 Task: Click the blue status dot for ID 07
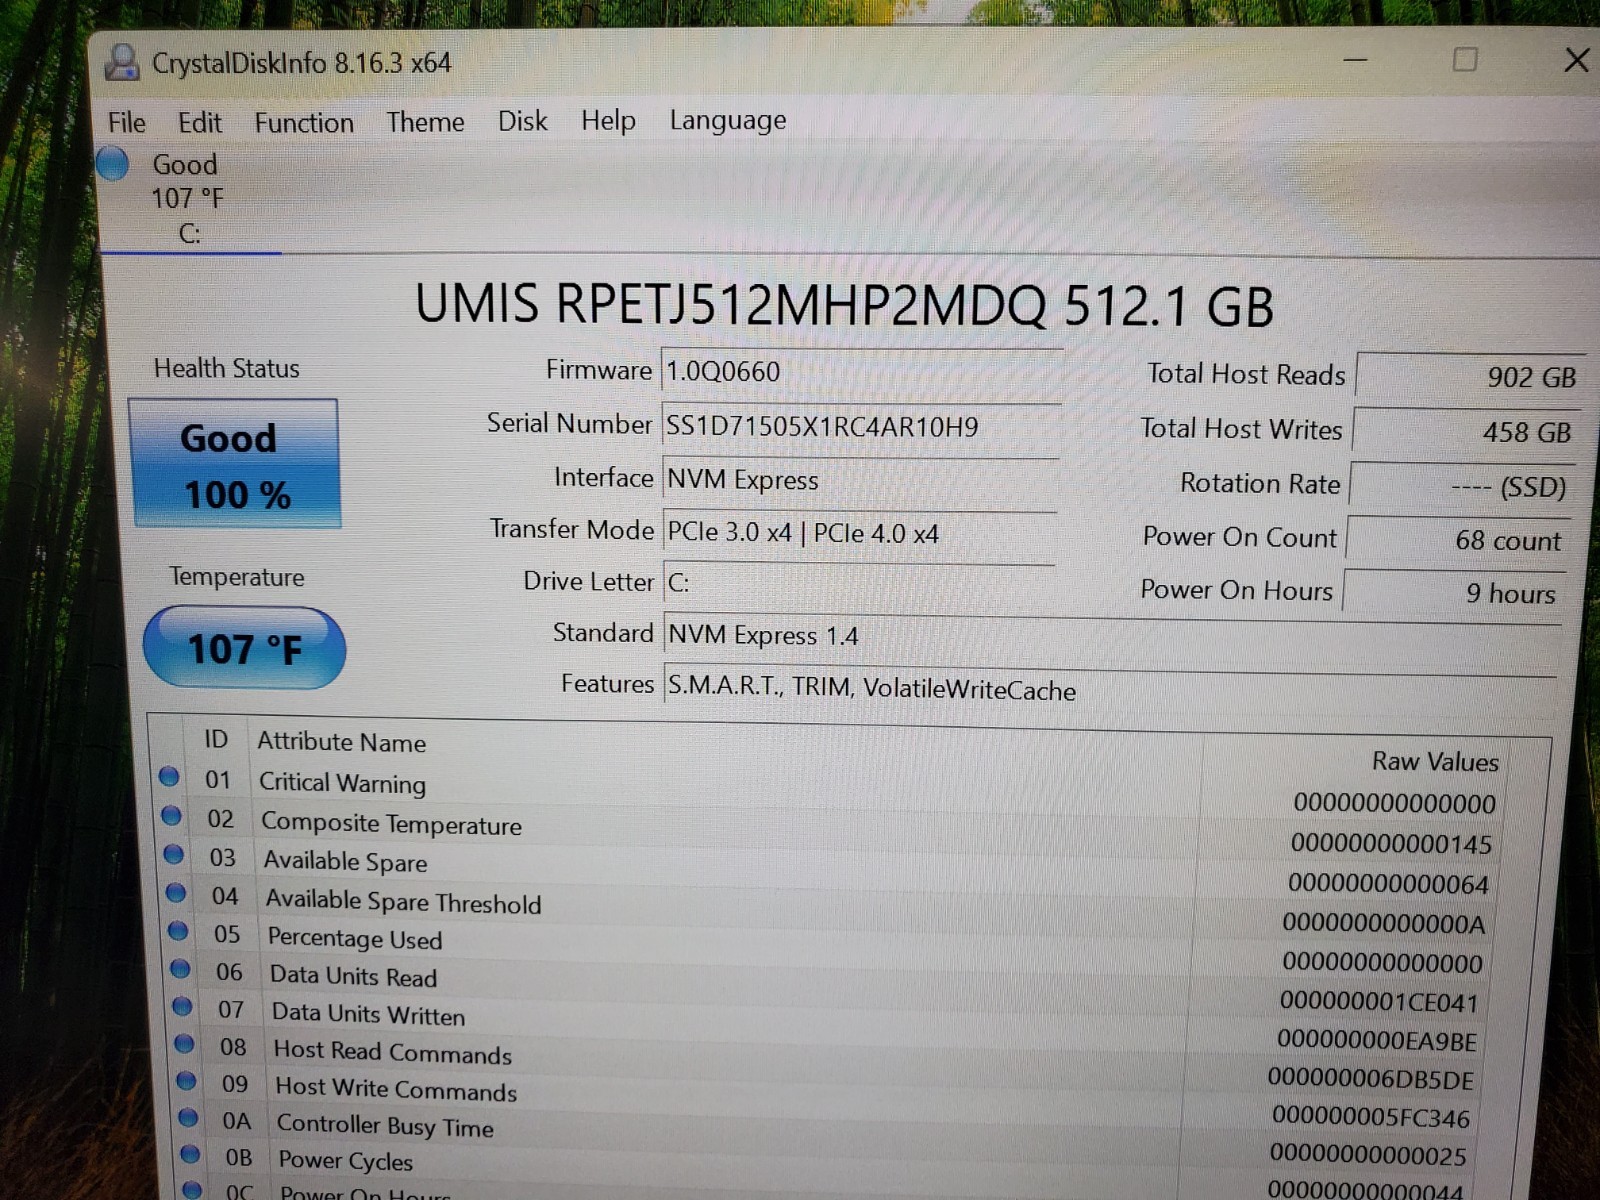(x=182, y=1006)
